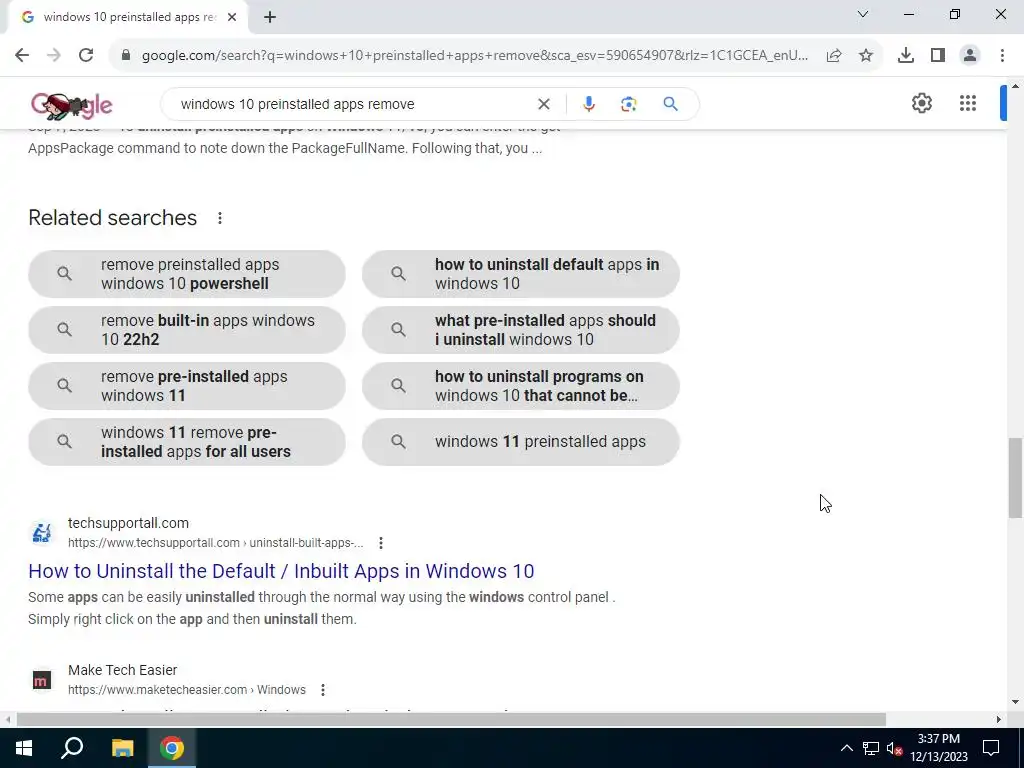The width and height of the screenshot is (1024, 768).
Task: Open Chrome profile avatar
Action: (x=970, y=56)
